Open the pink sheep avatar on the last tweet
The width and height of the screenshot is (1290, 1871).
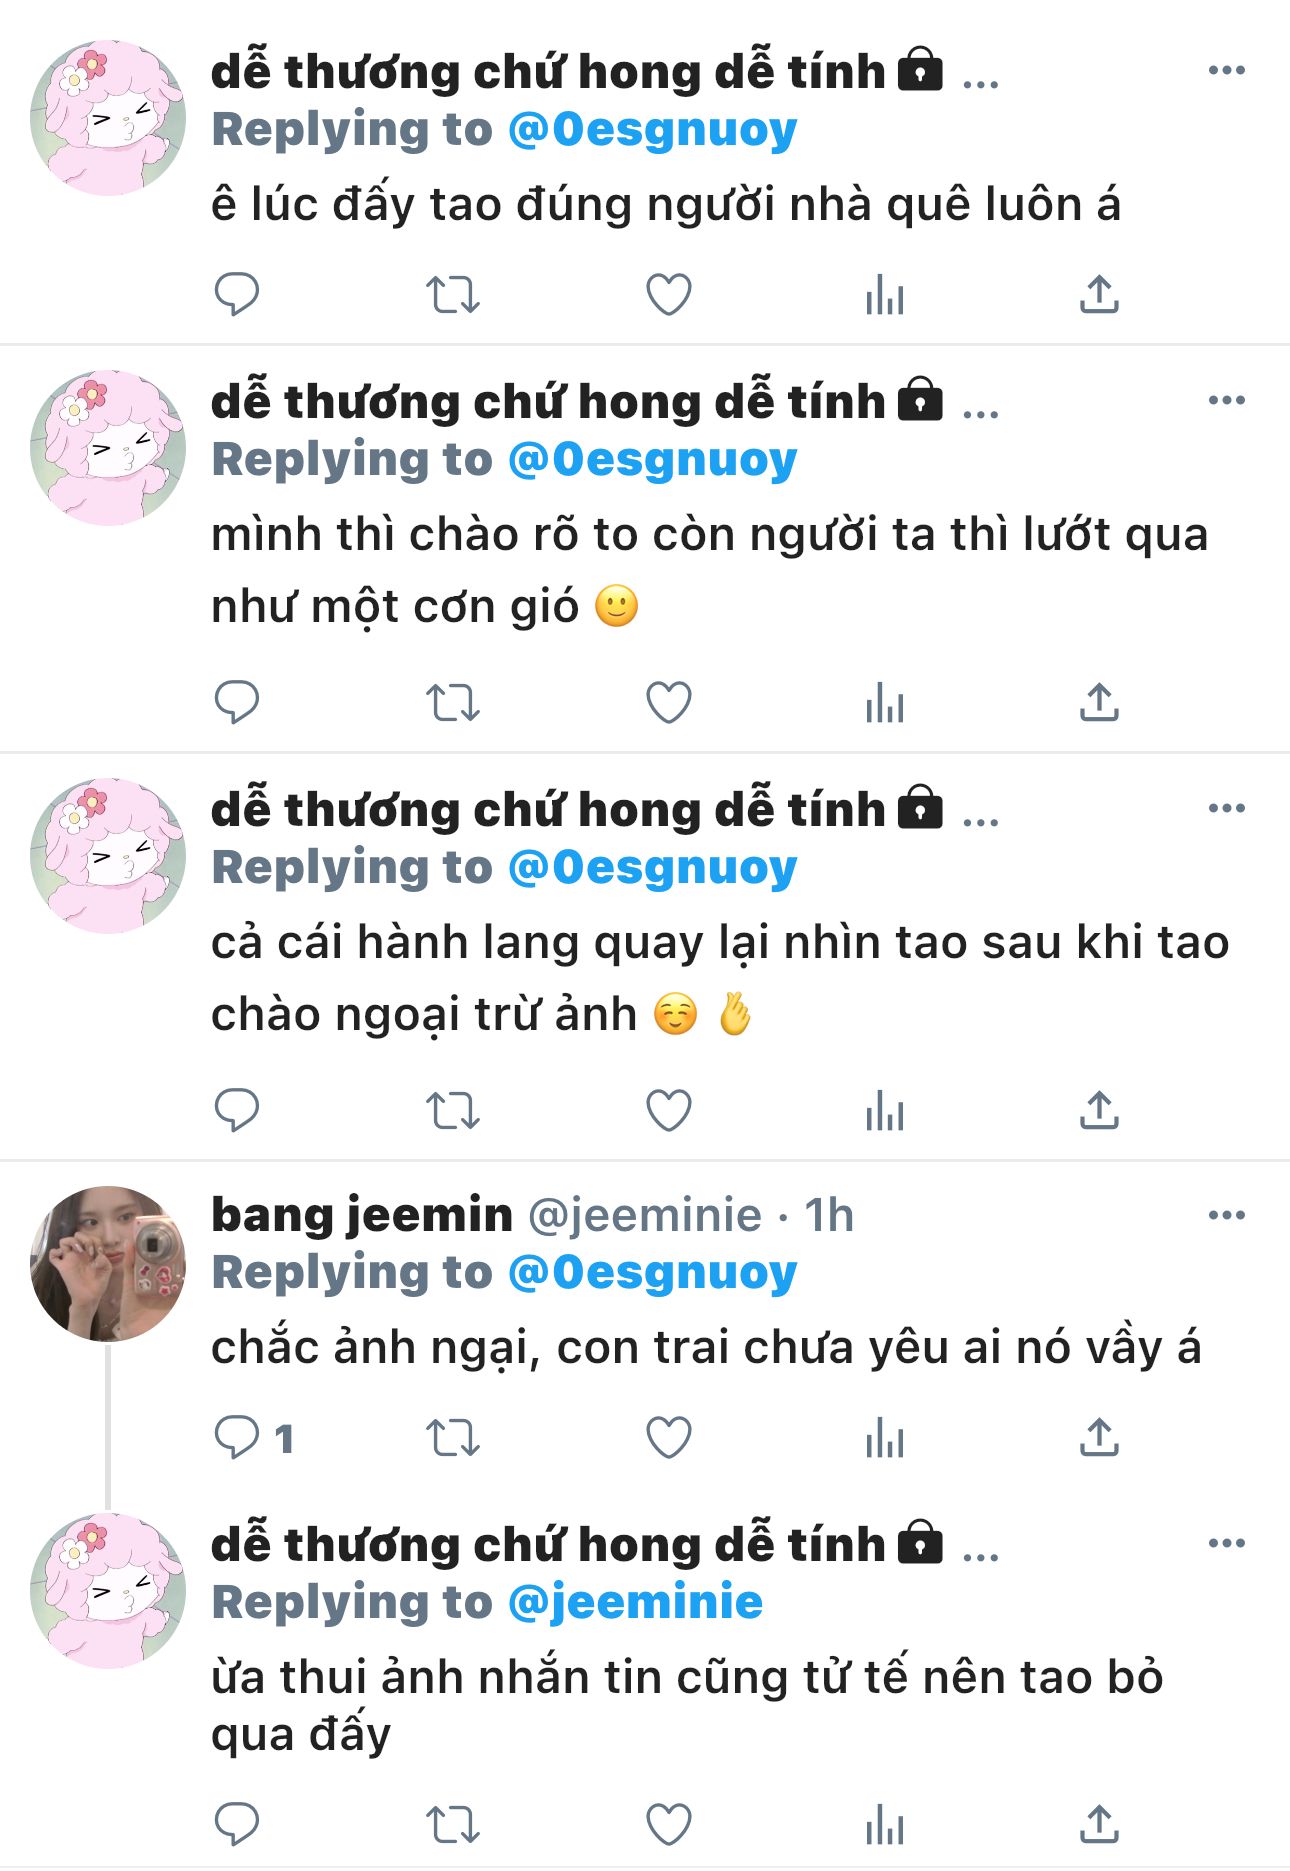pyautogui.click(x=108, y=1591)
